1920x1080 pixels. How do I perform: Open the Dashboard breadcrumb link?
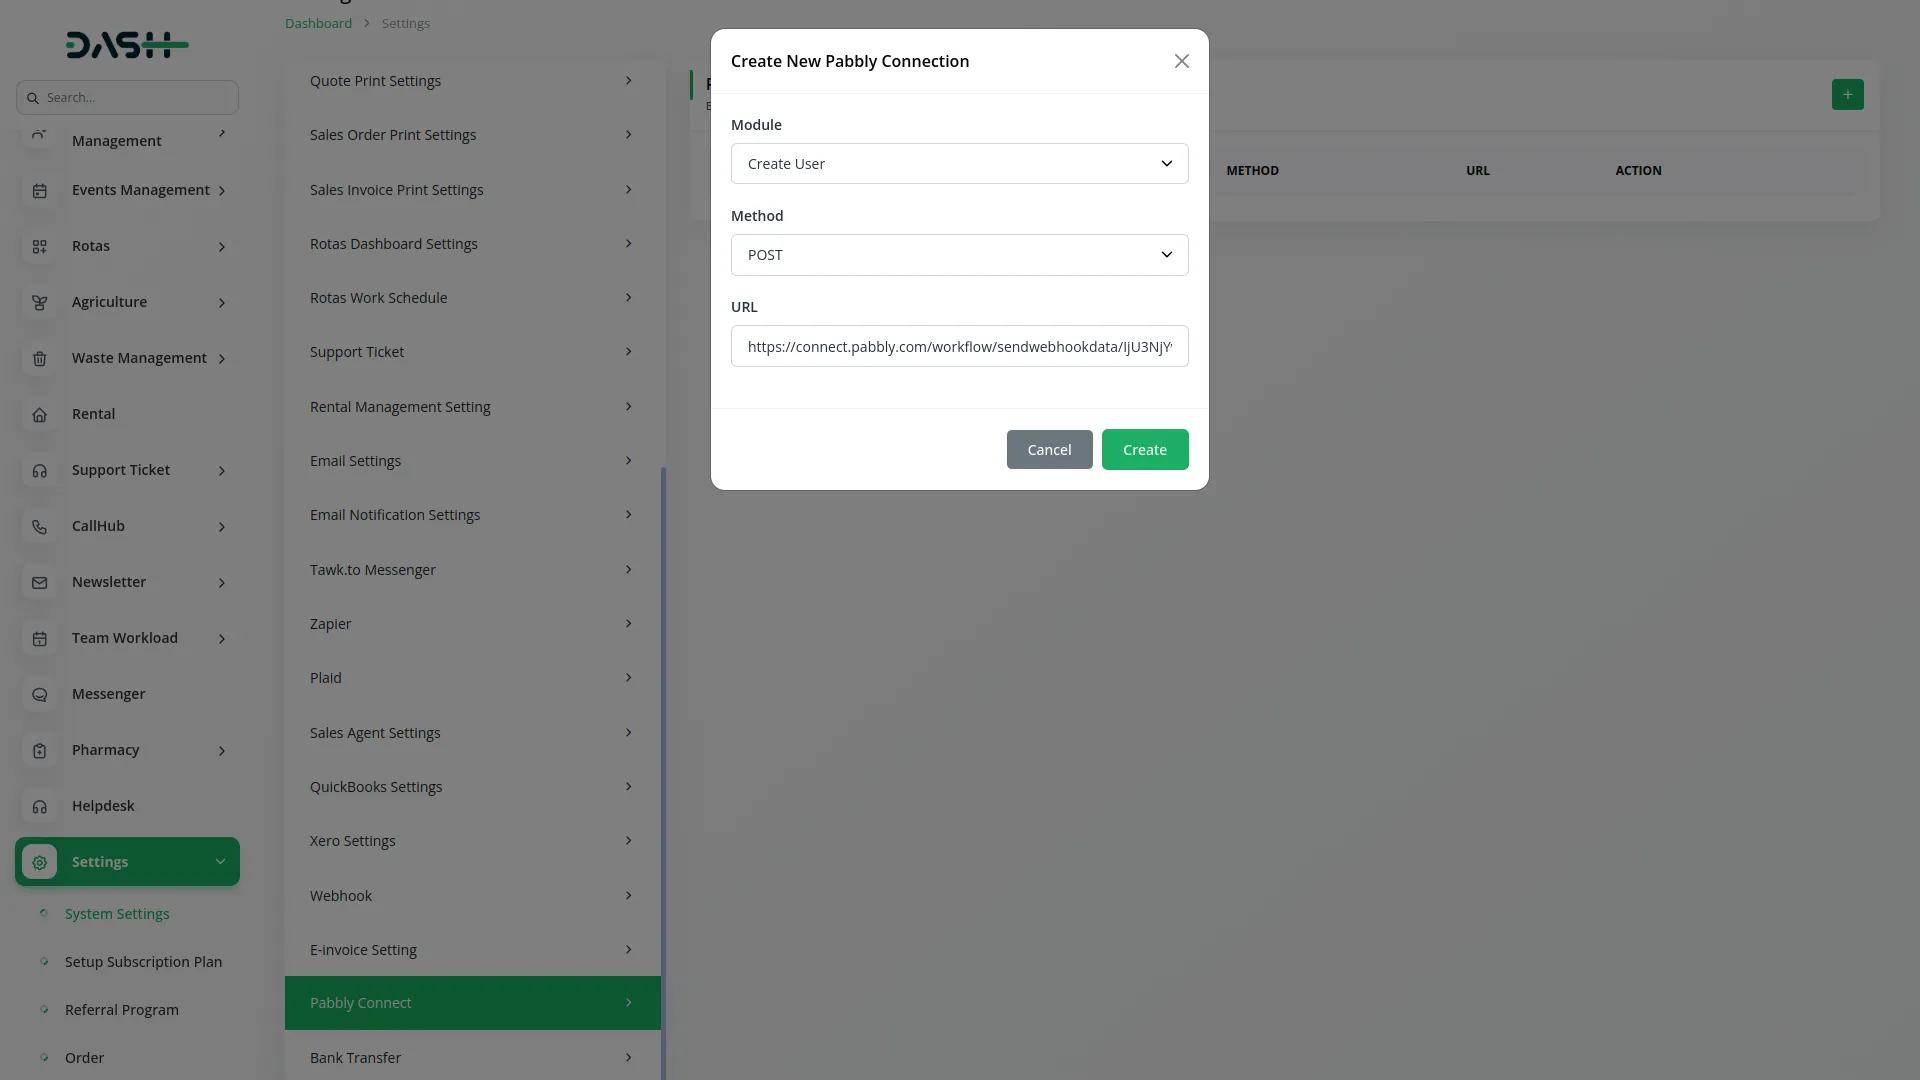316,22
